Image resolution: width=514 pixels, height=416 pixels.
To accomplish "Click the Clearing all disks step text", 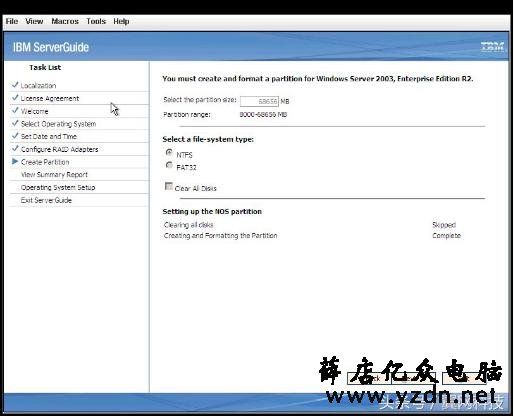I will [x=189, y=225].
